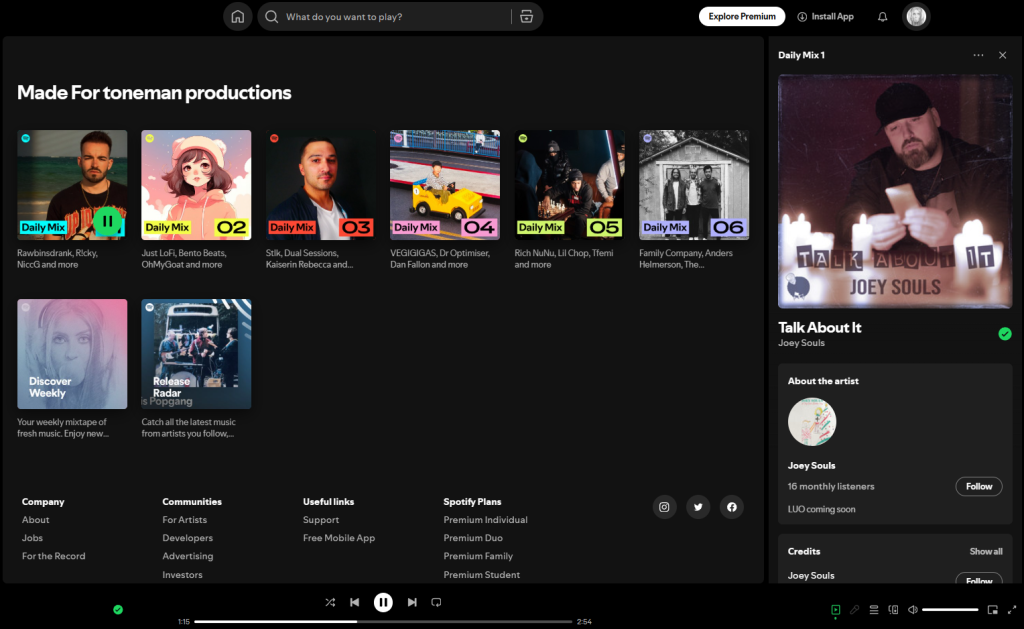The width and height of the screenshot is (1024, 629).
Task: Open Spotify Facebook page
Action: [732, 507]
